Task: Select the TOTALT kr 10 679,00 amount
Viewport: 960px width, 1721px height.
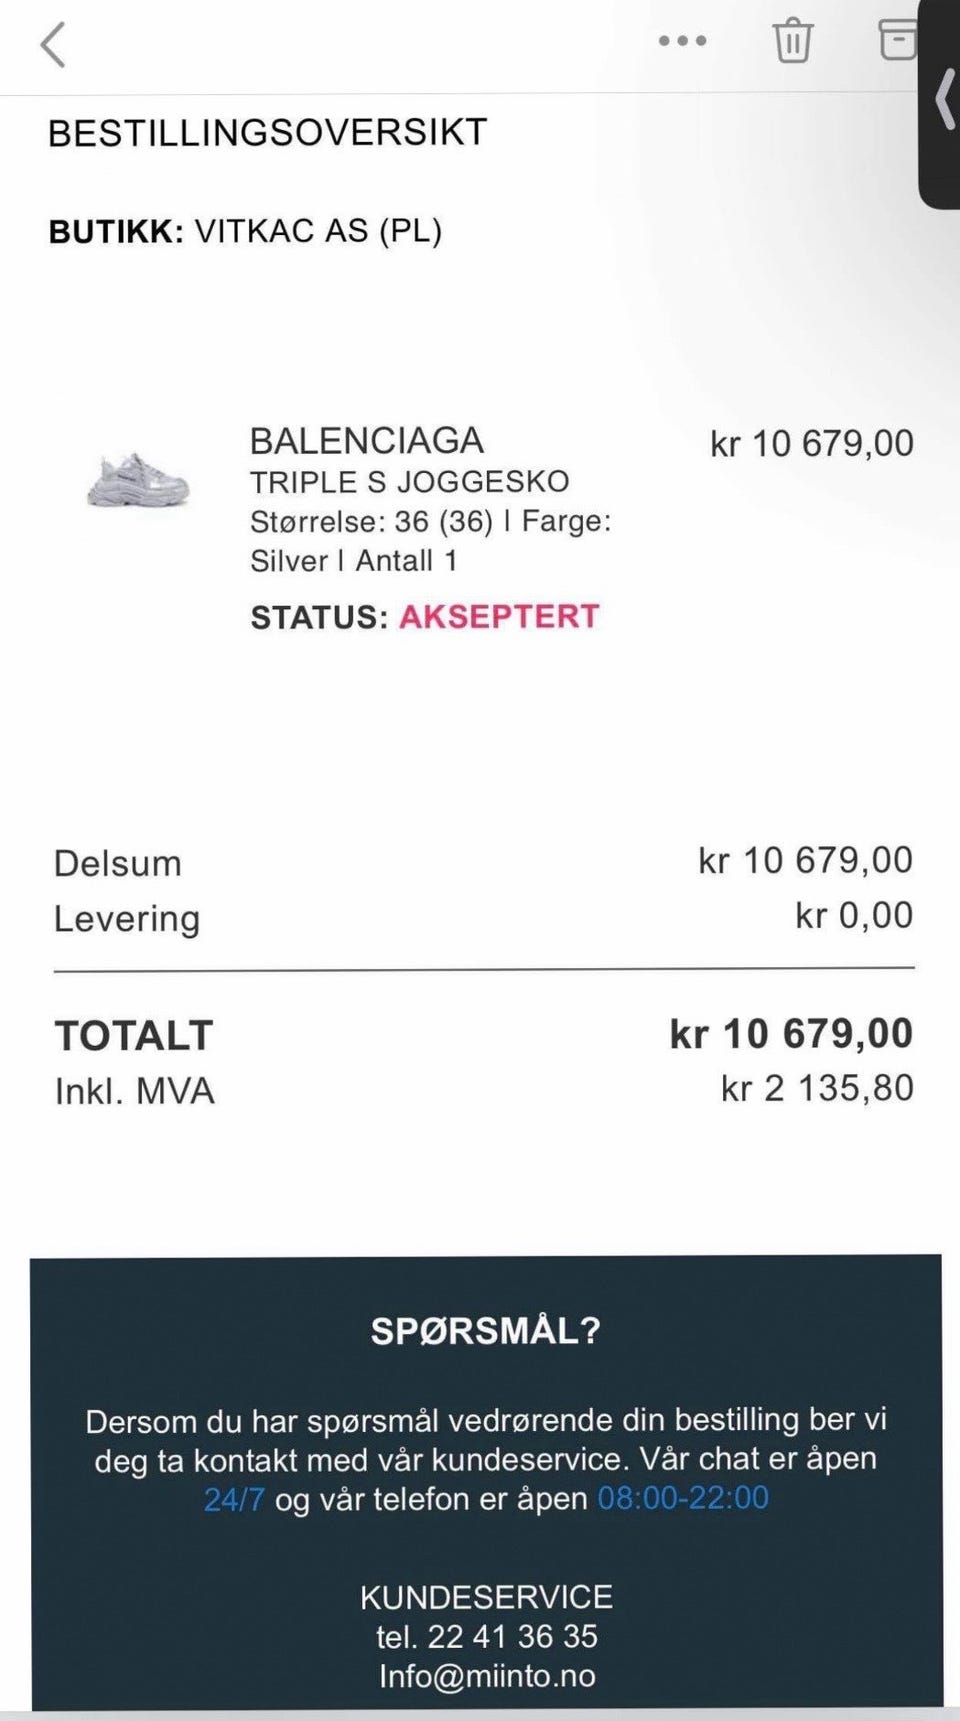Action: [791, 1034]
